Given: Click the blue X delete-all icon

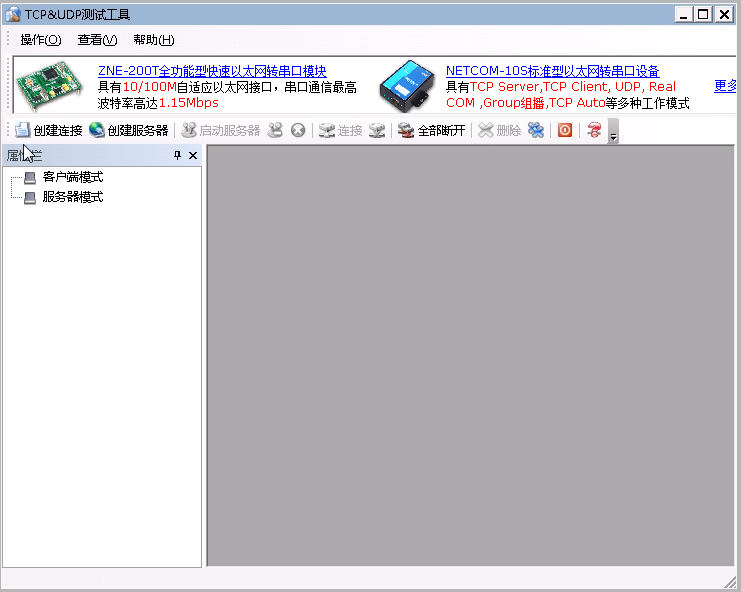Looking at the screenshot, I should (536, 130).
